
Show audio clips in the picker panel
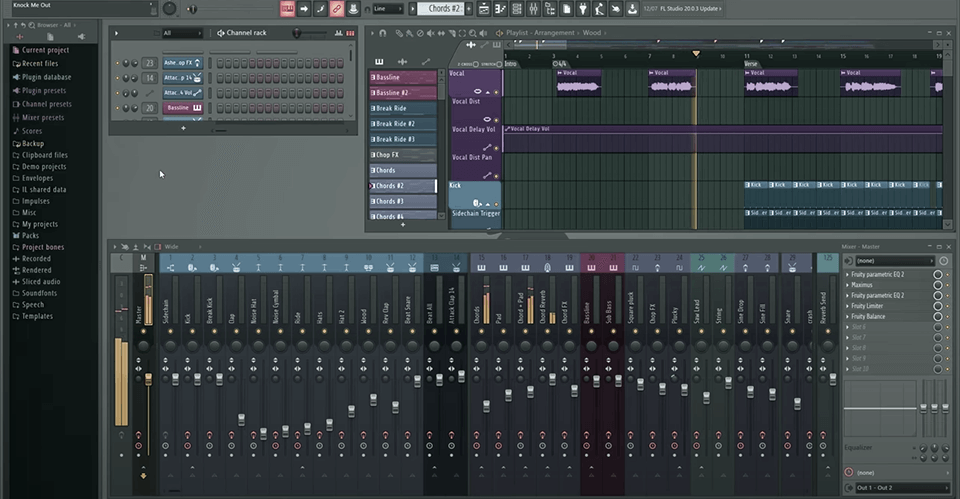pos(402,61)
